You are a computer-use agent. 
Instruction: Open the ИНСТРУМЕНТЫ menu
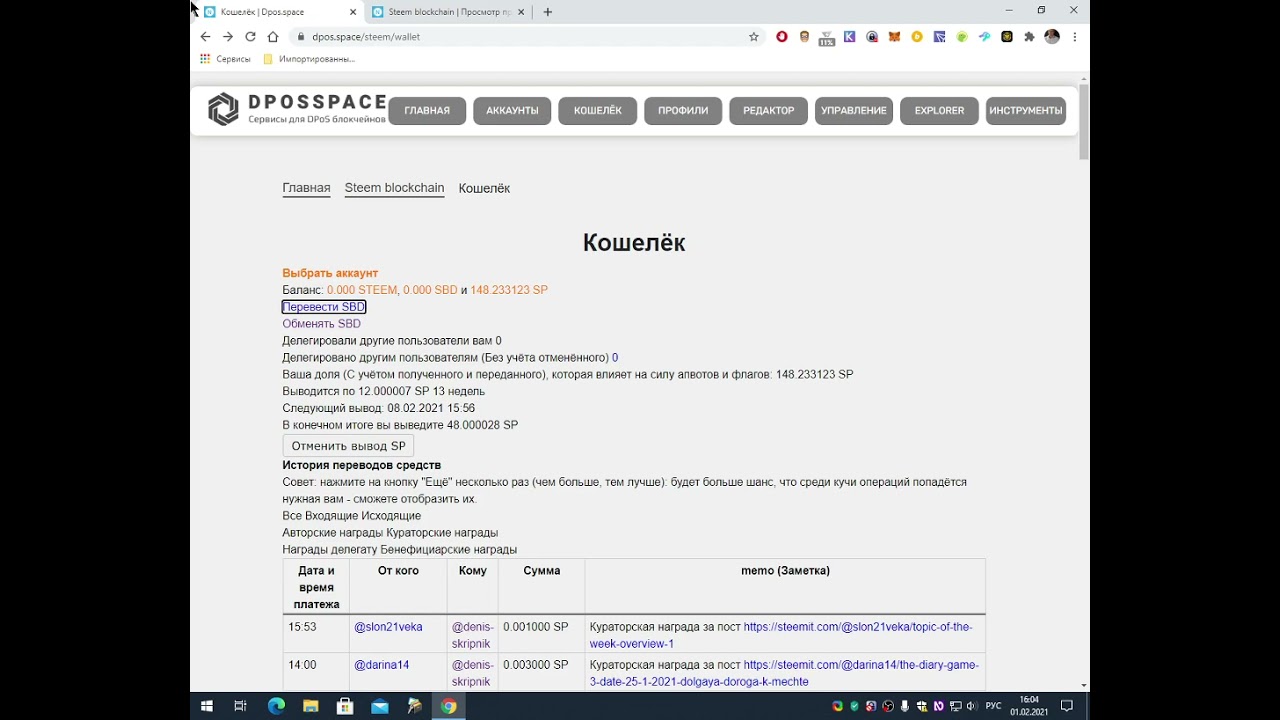point(1025,110)
